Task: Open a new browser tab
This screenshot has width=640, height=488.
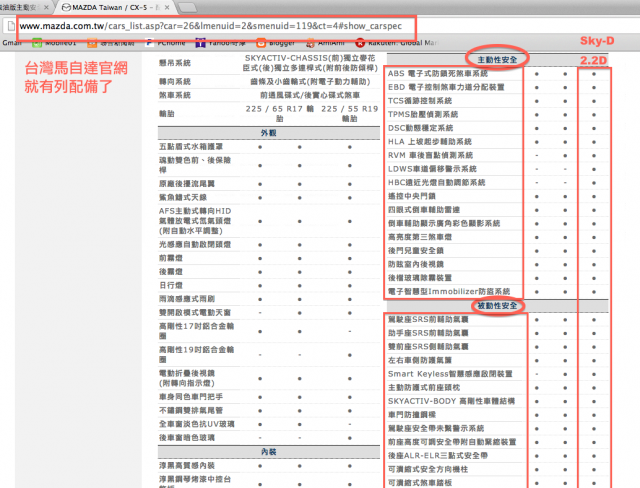Action: click(187, 8)
